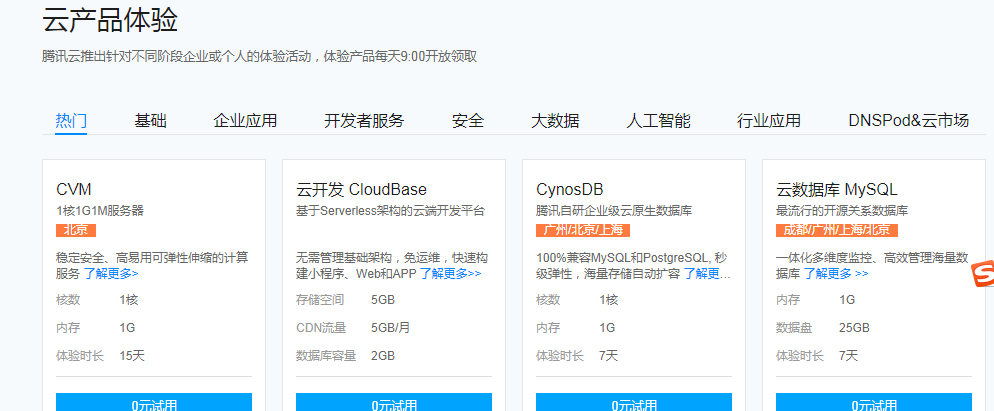
Task: Click the 5GB/月 CDN traffic value
Action: tap(390, 328)
